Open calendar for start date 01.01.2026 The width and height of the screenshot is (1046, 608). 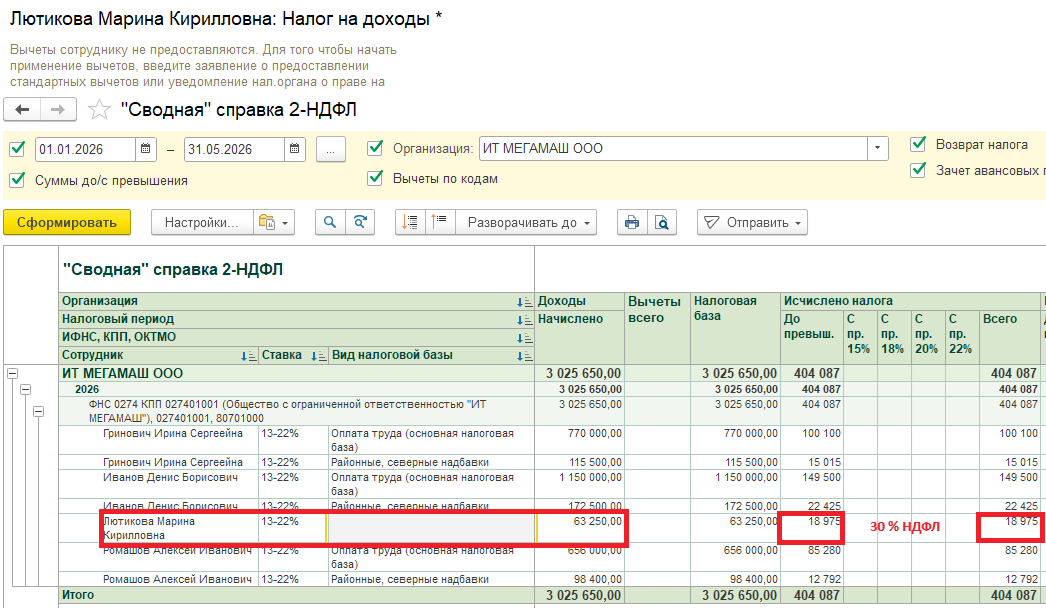(146, 149)
